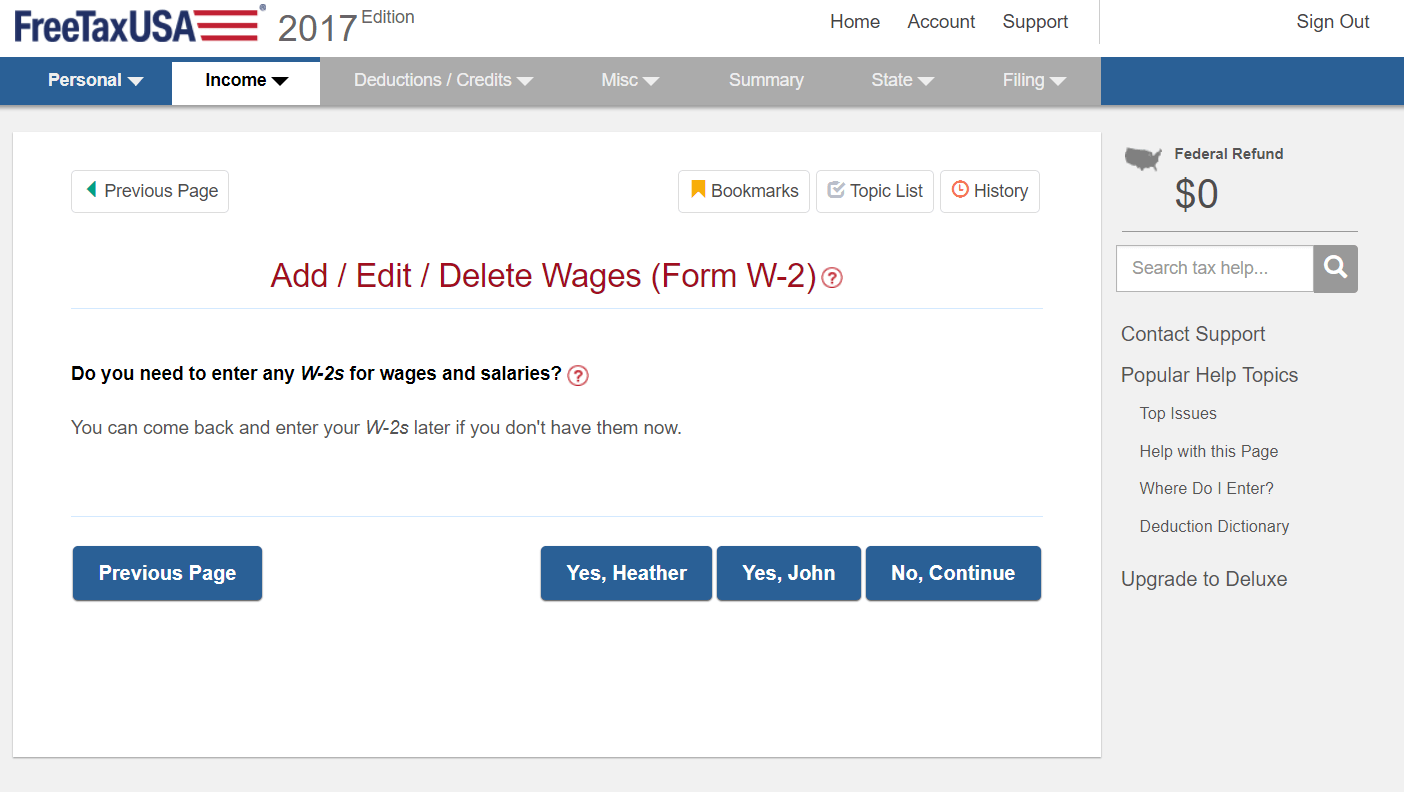Image resolution: width=1404 pixels, height=792 pixels.
Task: Expand the Personal dropdown menu
Action: pyautogui.click(x=96, y=80)
